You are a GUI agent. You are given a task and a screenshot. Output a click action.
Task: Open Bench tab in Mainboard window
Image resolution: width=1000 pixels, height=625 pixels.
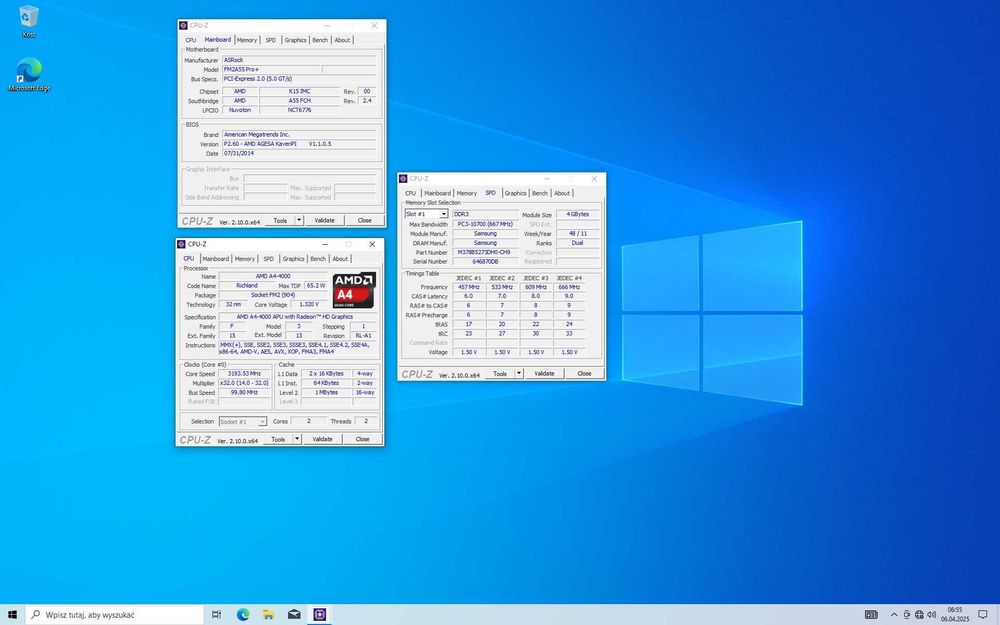(x=320, y=40)
